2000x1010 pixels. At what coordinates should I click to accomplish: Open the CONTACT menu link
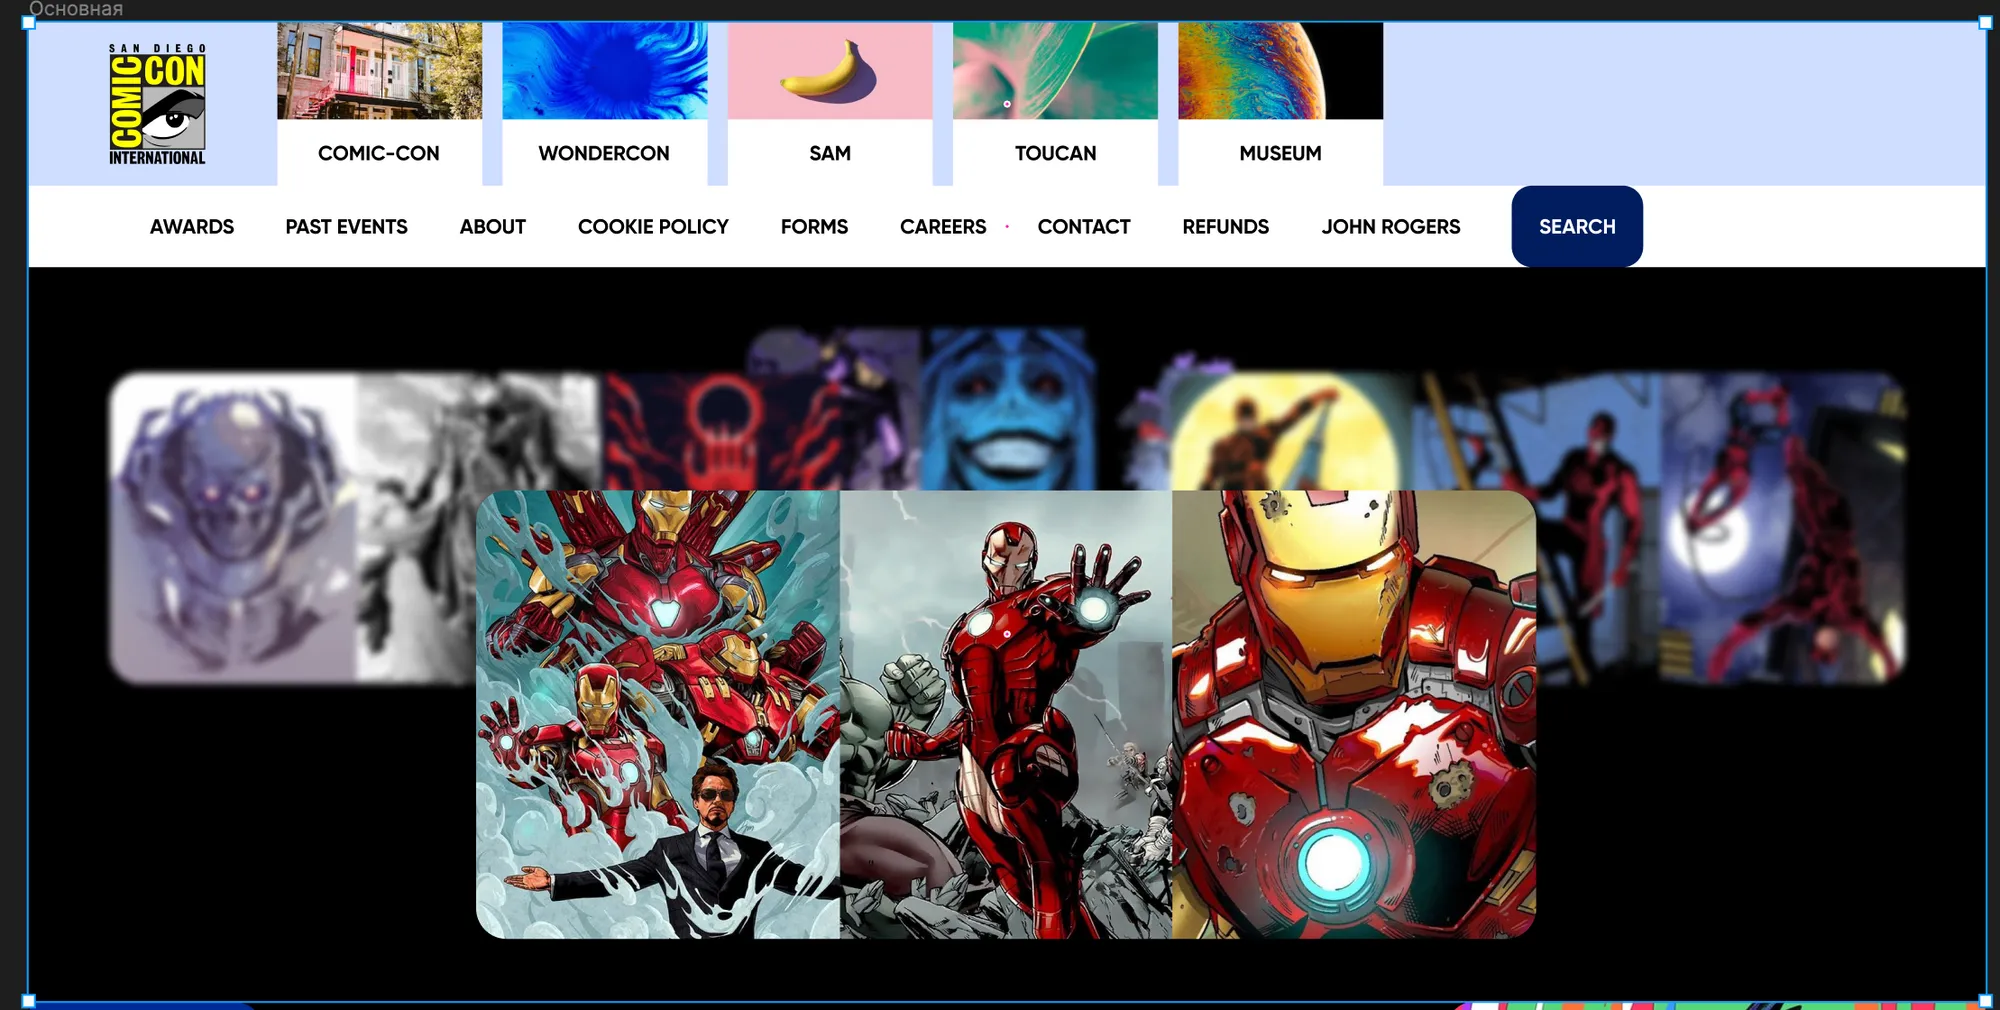click(x=1084, y=227)
